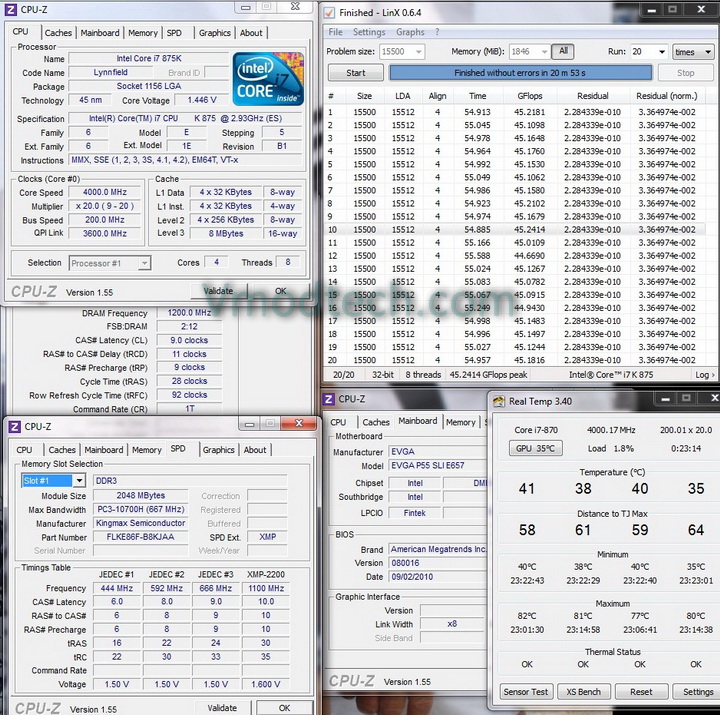Image resolution: width=720 pixels, height=715 pixels.
Task: Expand the Log panel in LinX status bar
Action: click(x=704, y=375)
